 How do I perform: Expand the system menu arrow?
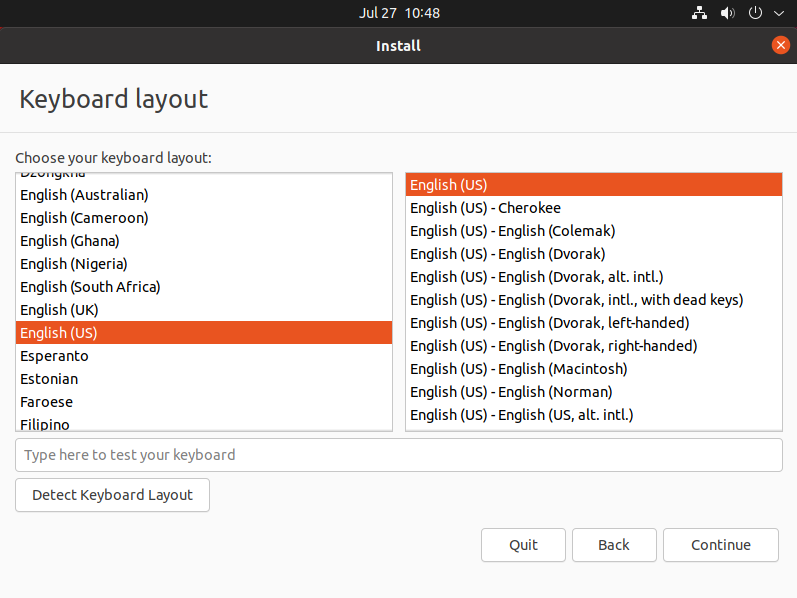click(x=779, y=13)
